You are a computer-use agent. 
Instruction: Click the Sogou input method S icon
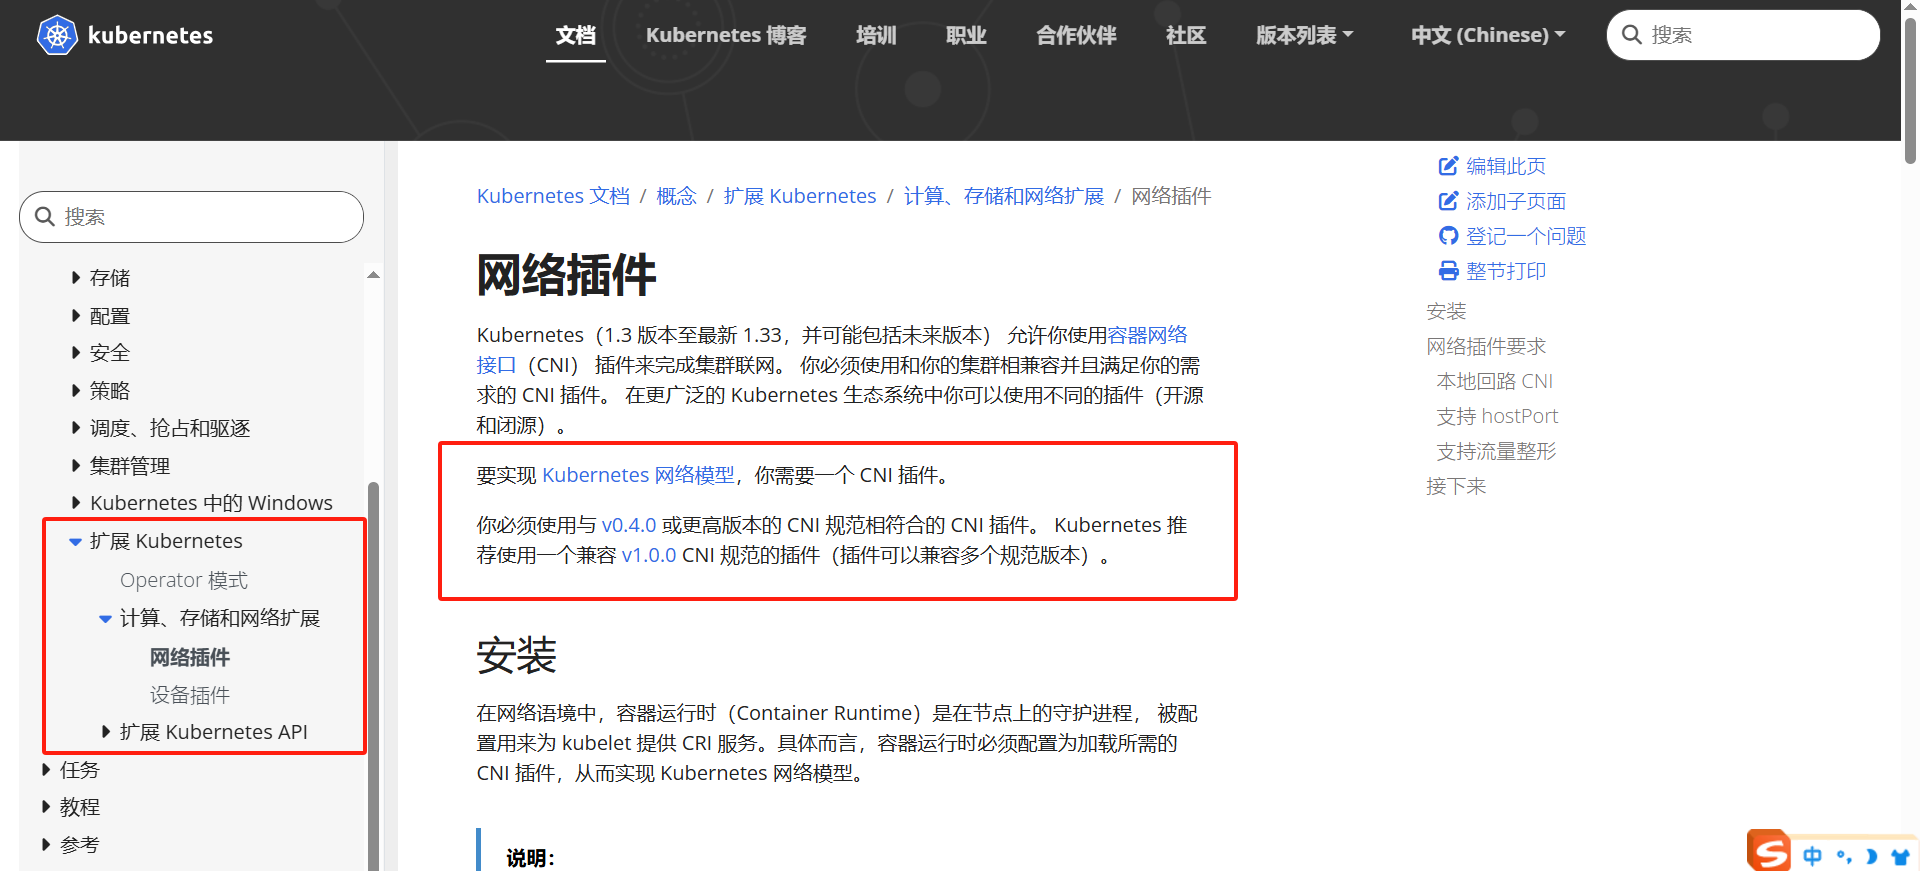point(1769,851)
